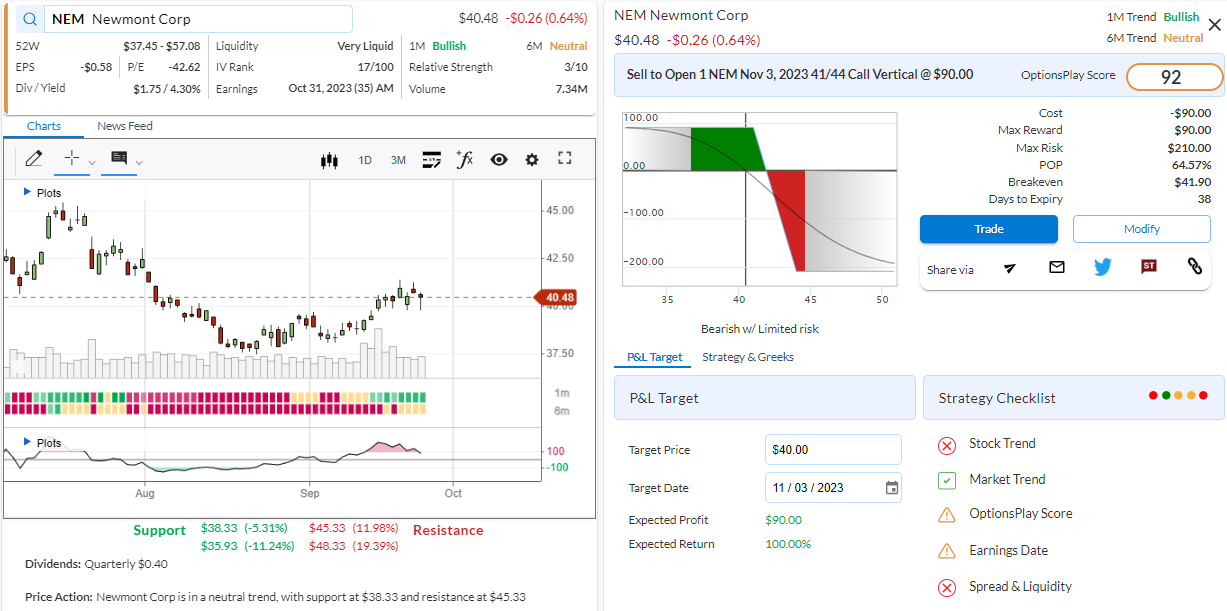Share the trade via email envelope icon
1227x611 pixels.
click(1057, 267)
